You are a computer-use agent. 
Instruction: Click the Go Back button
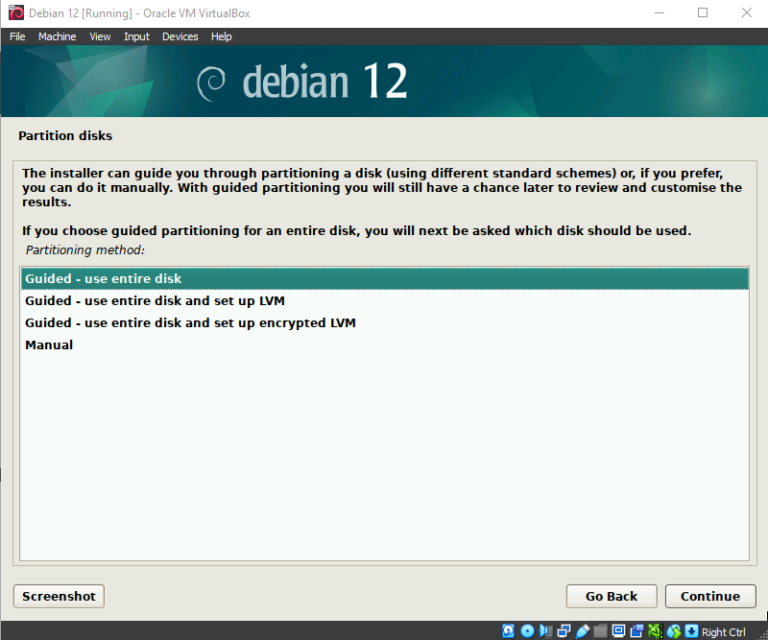click(x=611, y=596)
